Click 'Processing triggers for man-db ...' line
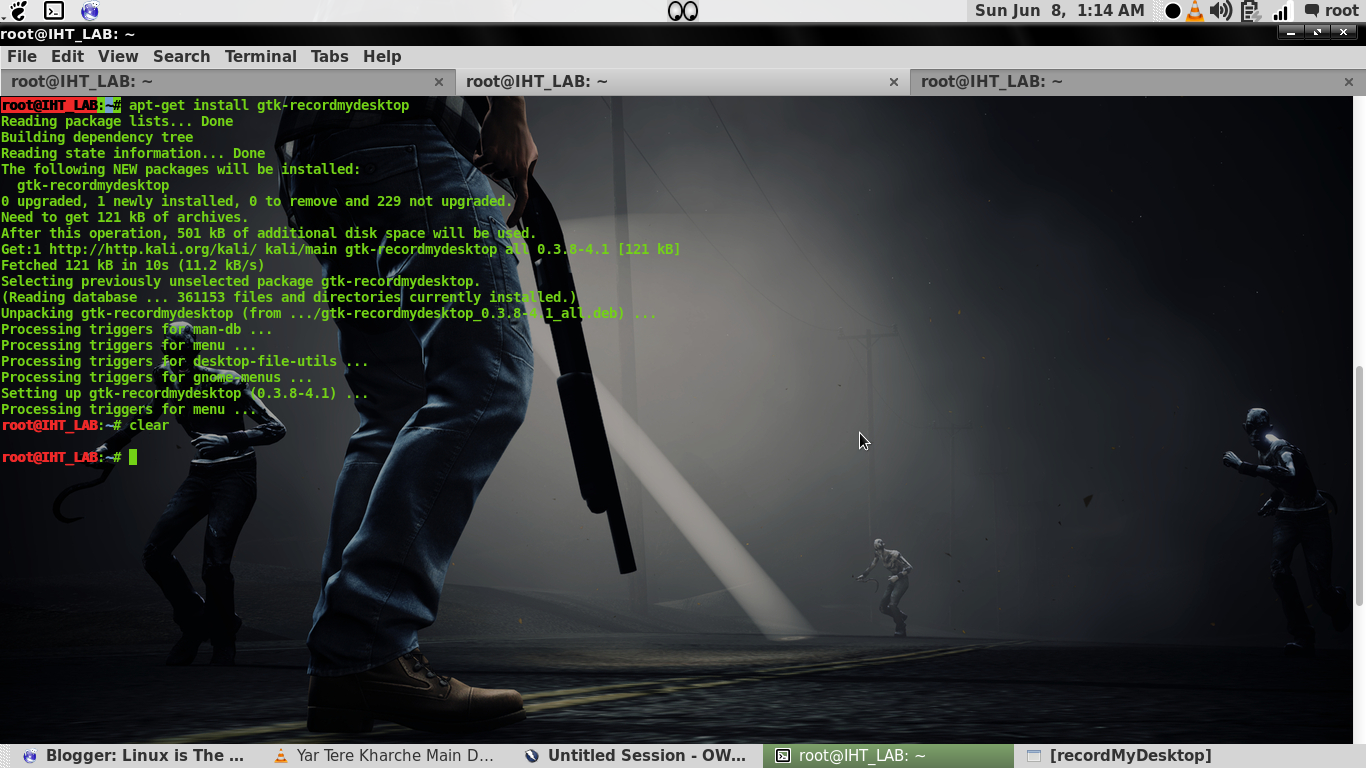 coord(137,329)
